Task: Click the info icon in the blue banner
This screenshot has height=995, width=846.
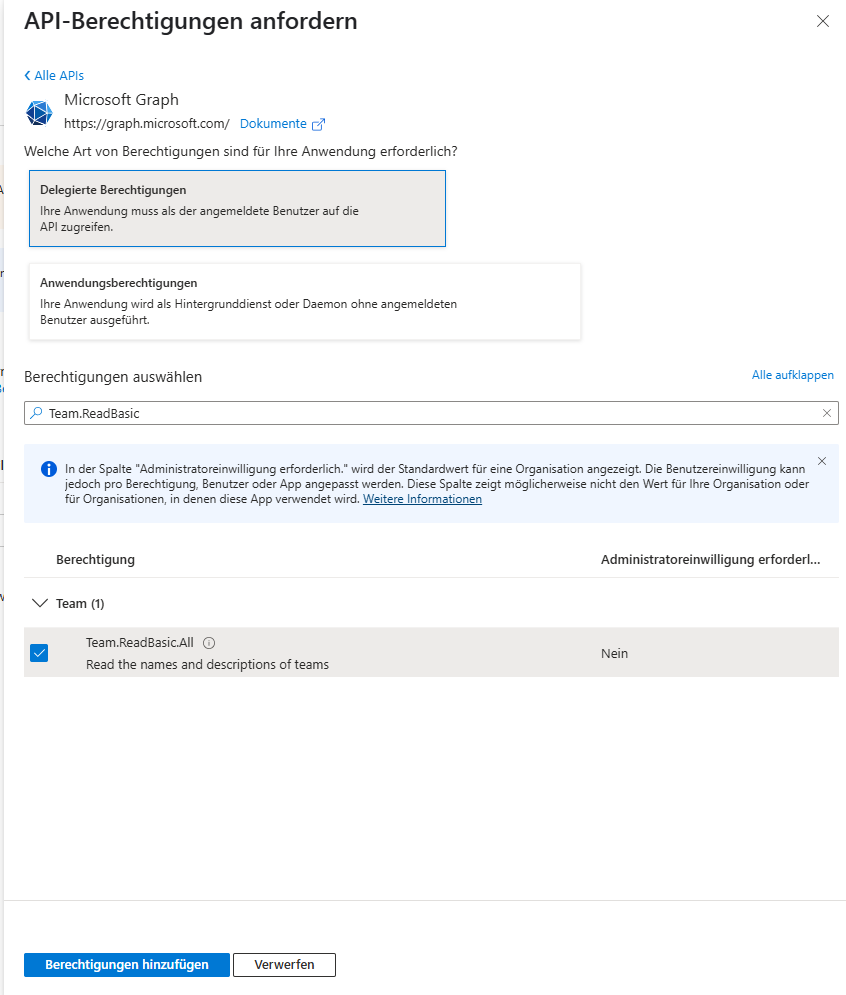Action: pyautogui.click(x=49, y=468)
